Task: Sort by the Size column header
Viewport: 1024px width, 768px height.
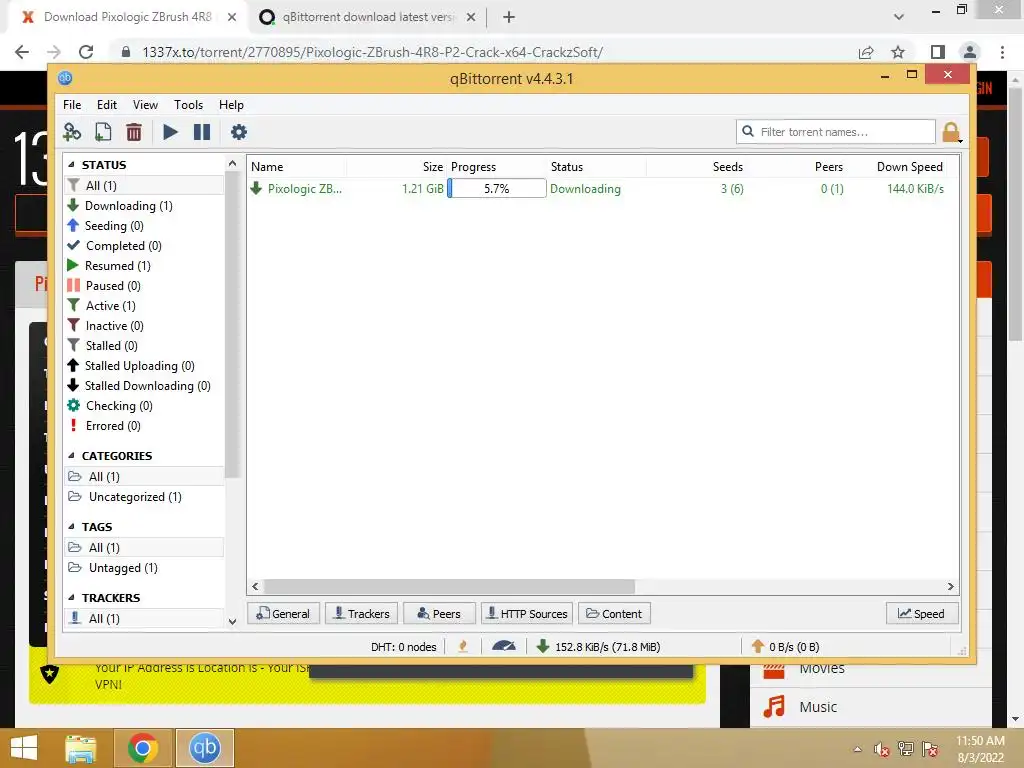Action: click(432, 167)
